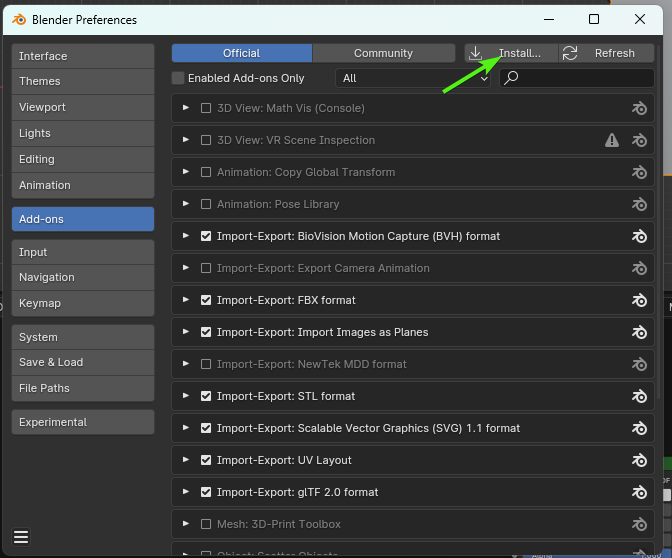Open the Input preferences section
This screenshot has height=558, width=672.
(83, 252)
